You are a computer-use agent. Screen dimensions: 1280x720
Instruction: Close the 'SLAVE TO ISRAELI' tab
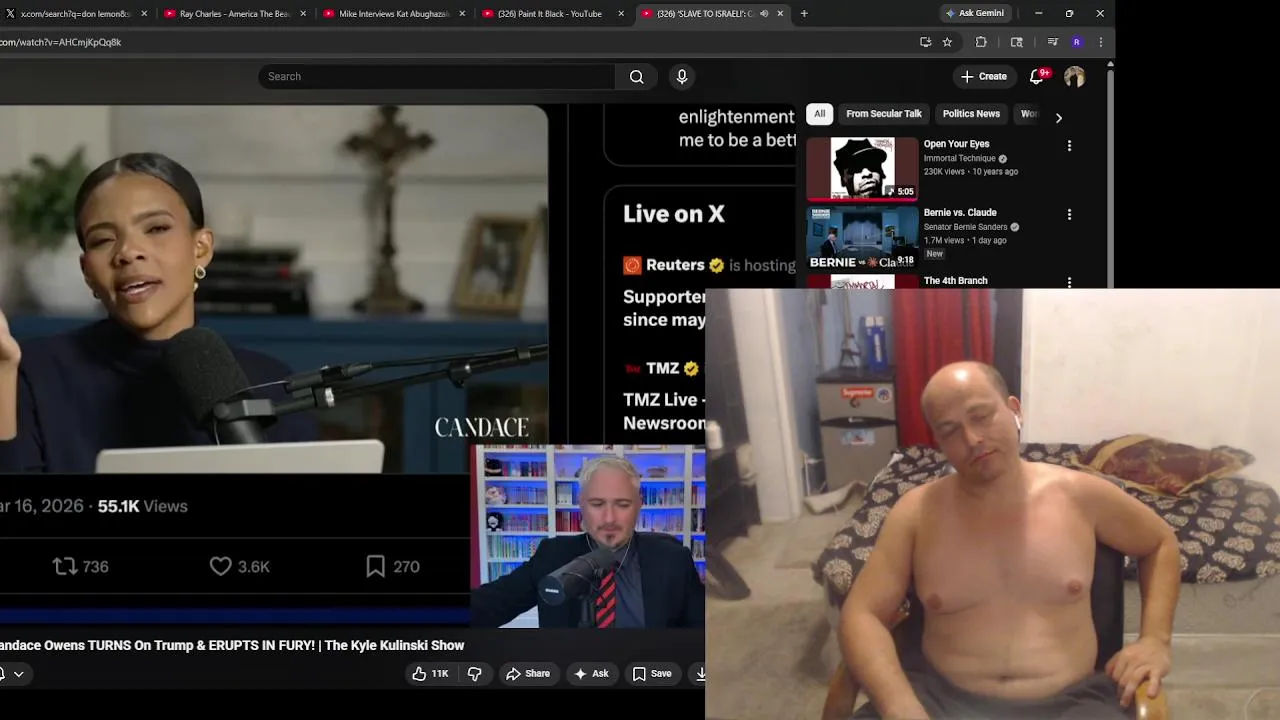(780, 14)
